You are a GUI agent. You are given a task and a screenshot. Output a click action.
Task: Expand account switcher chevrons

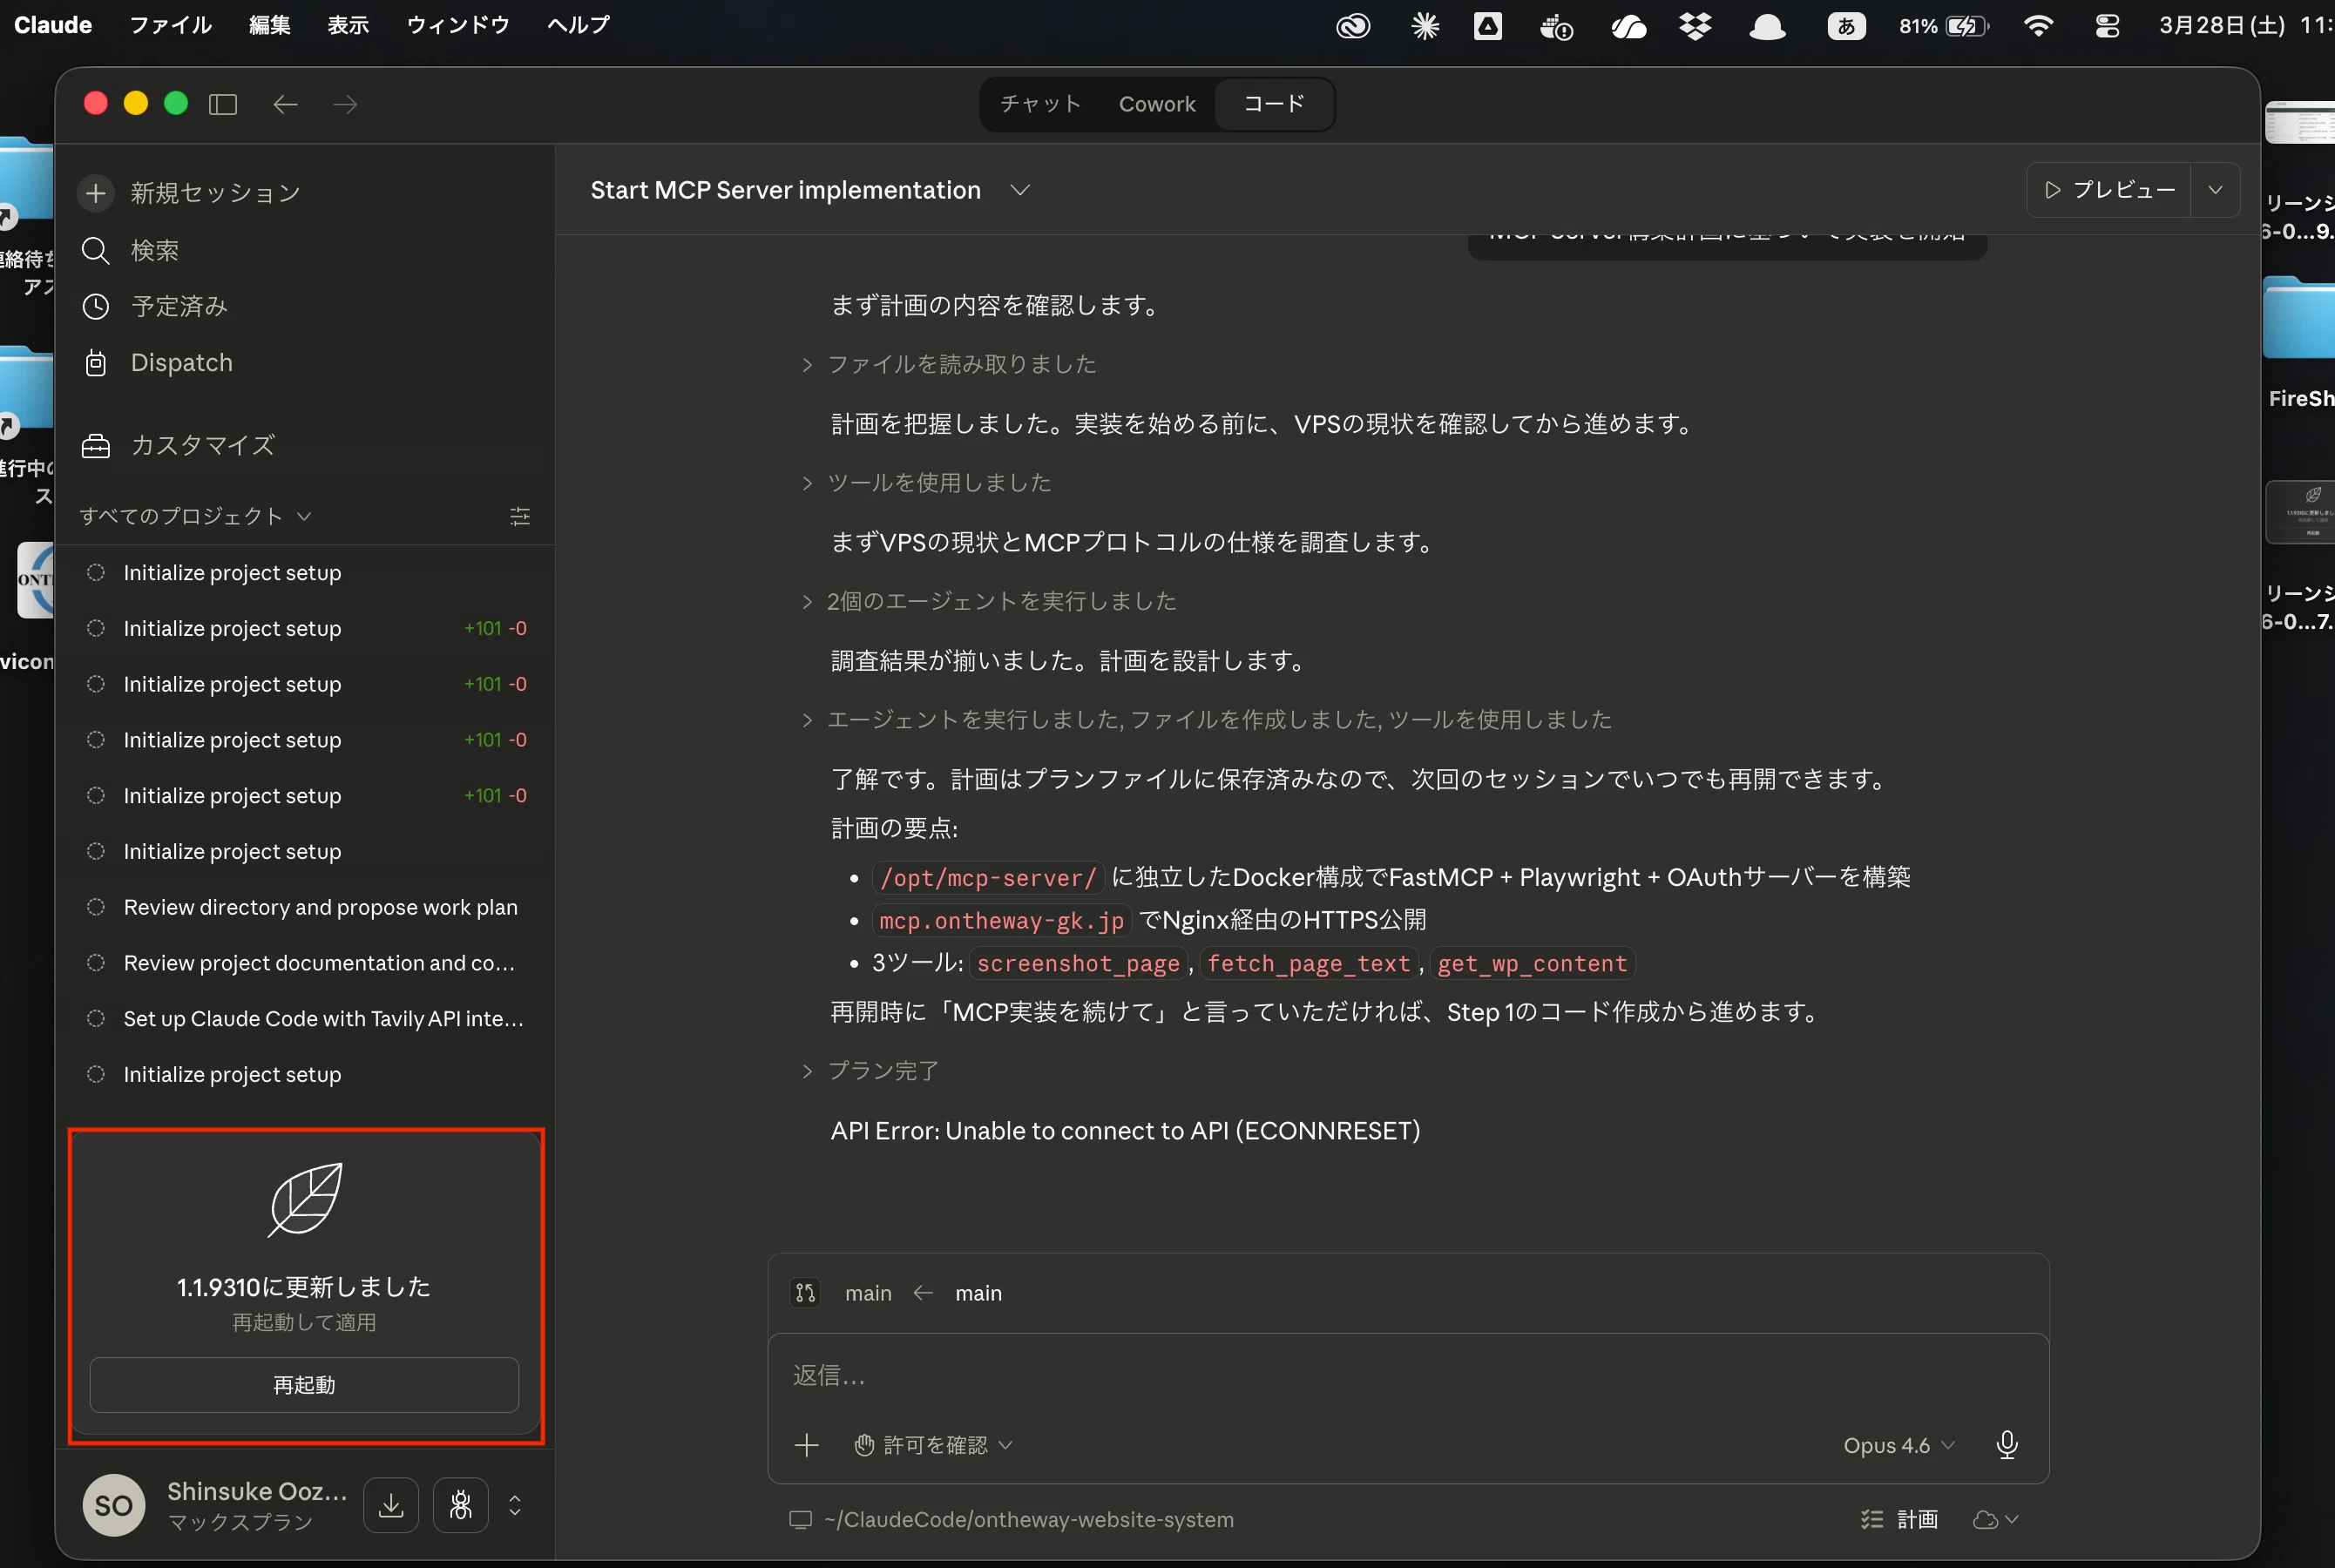coord(515,1504)
